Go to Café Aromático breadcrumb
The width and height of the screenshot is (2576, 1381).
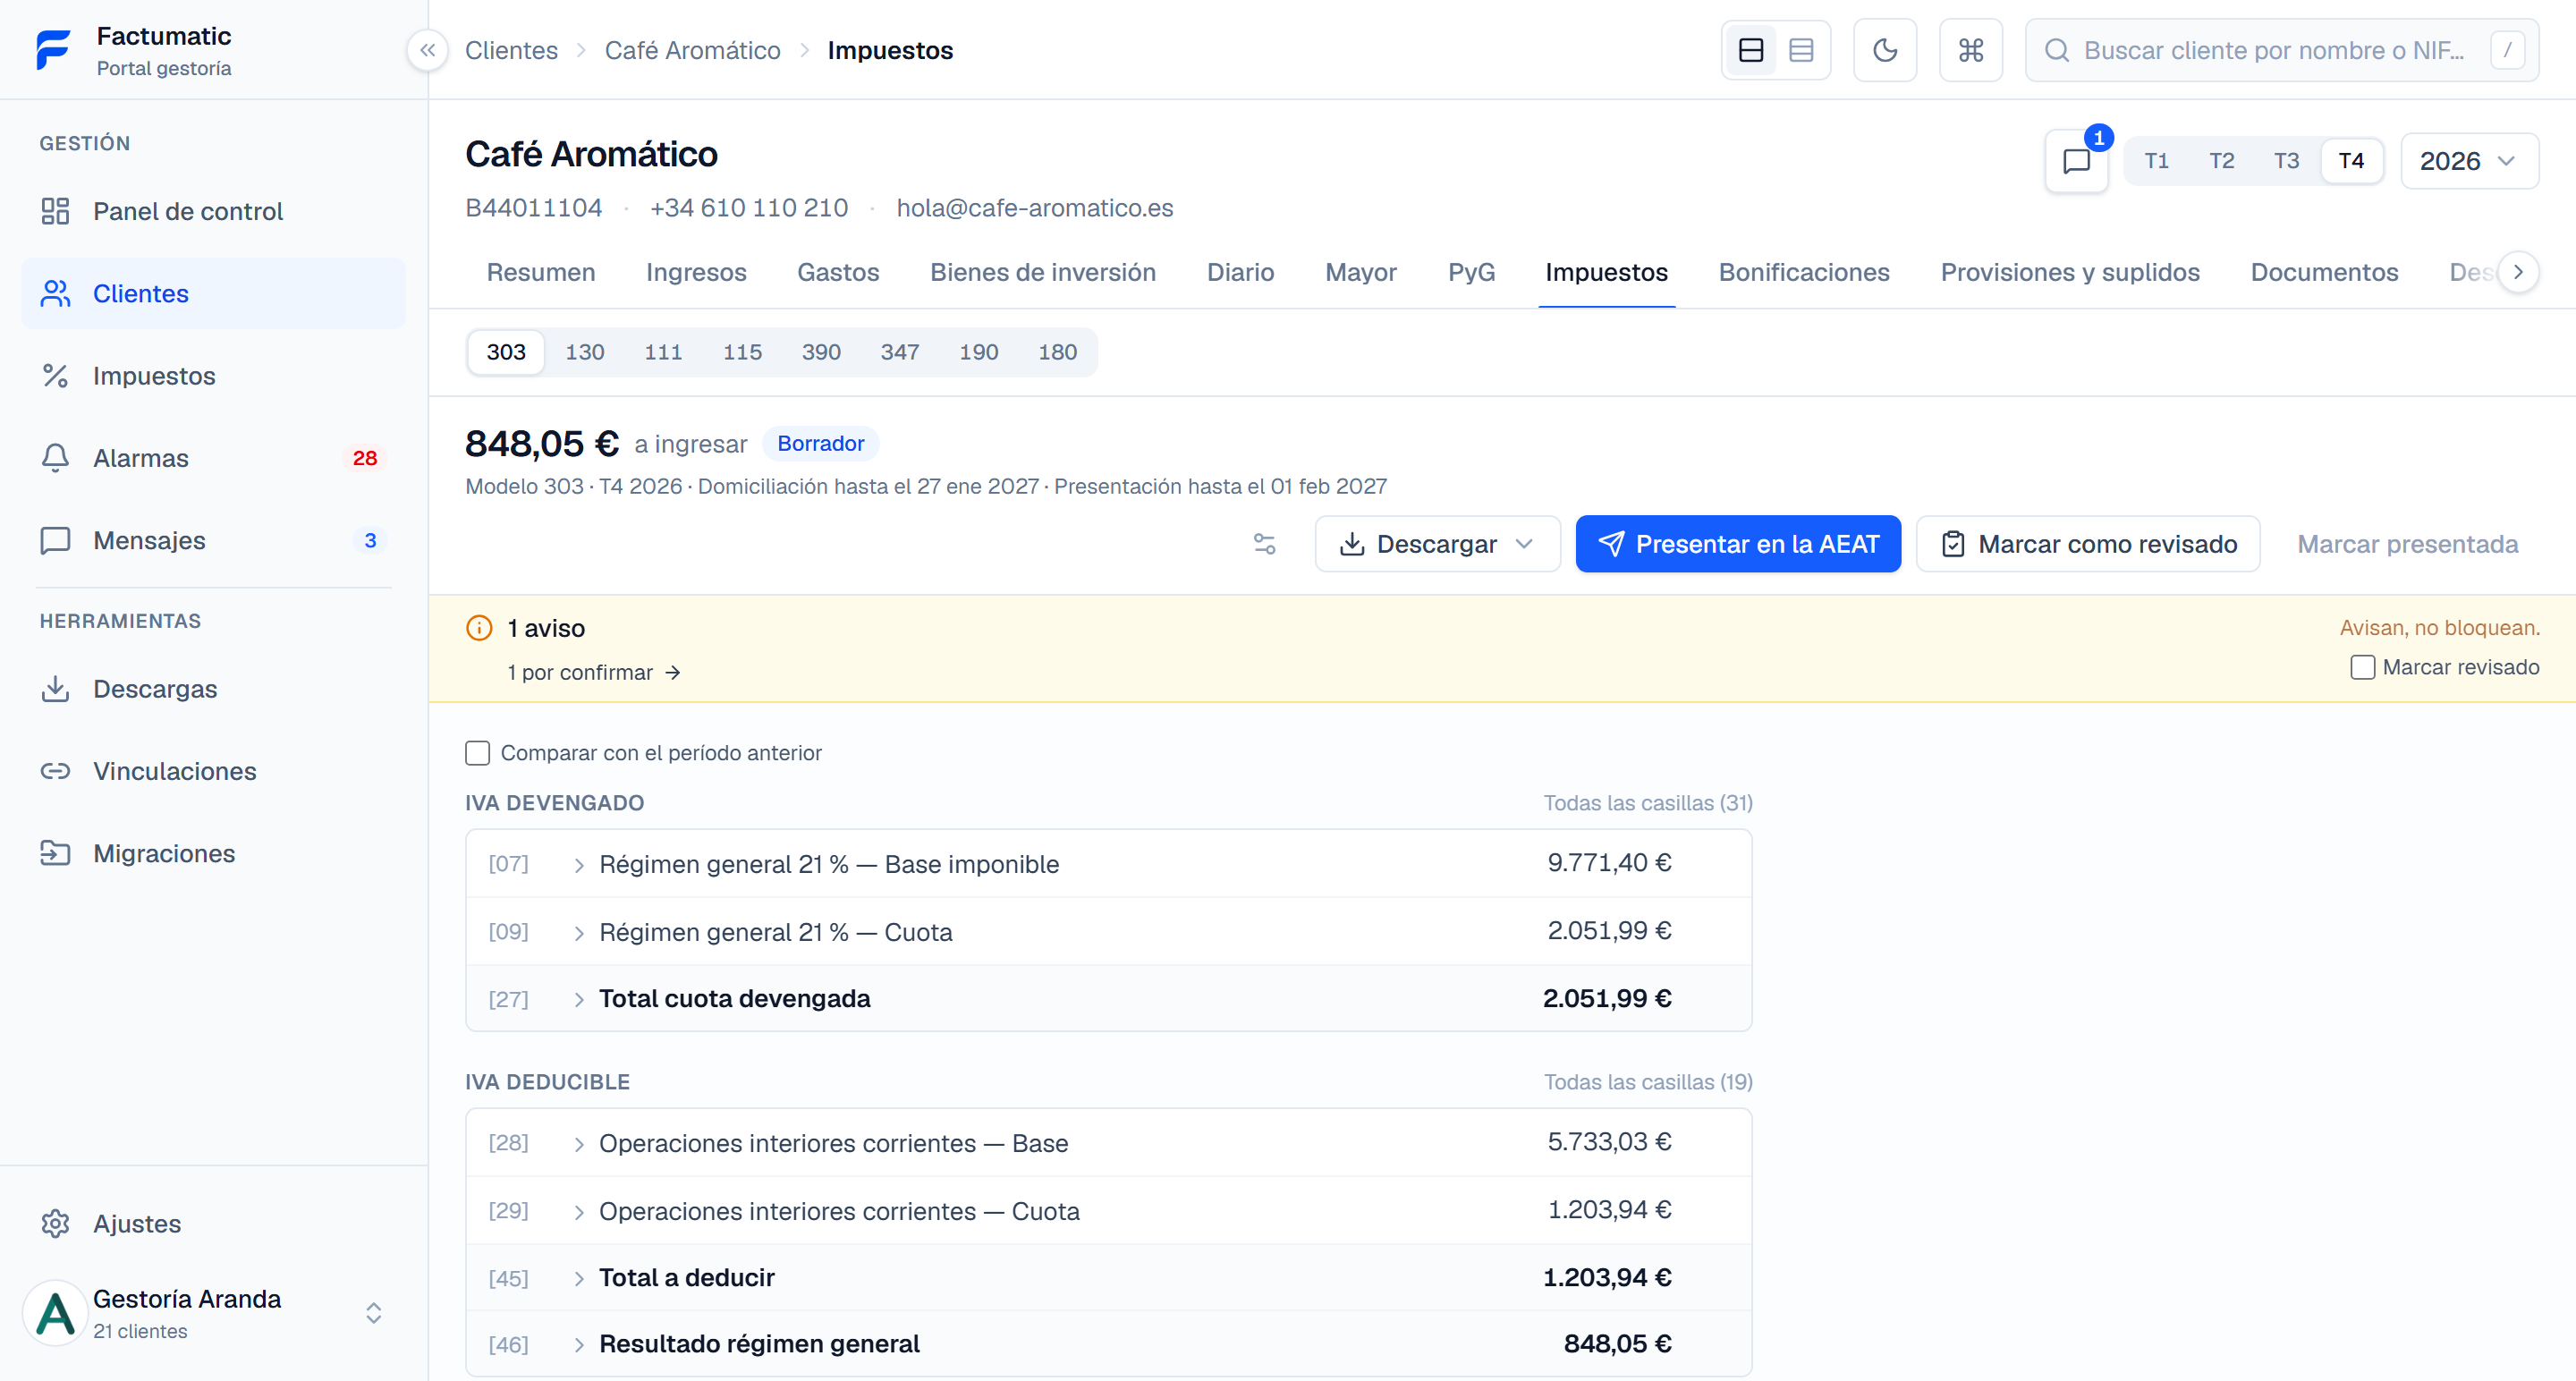pyautogui.click(x=692, y=50)
